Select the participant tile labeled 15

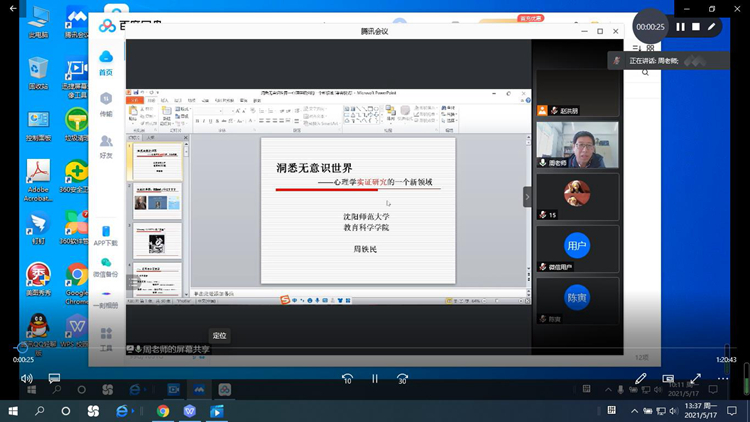pyautogui.click(x=577, y=197)
